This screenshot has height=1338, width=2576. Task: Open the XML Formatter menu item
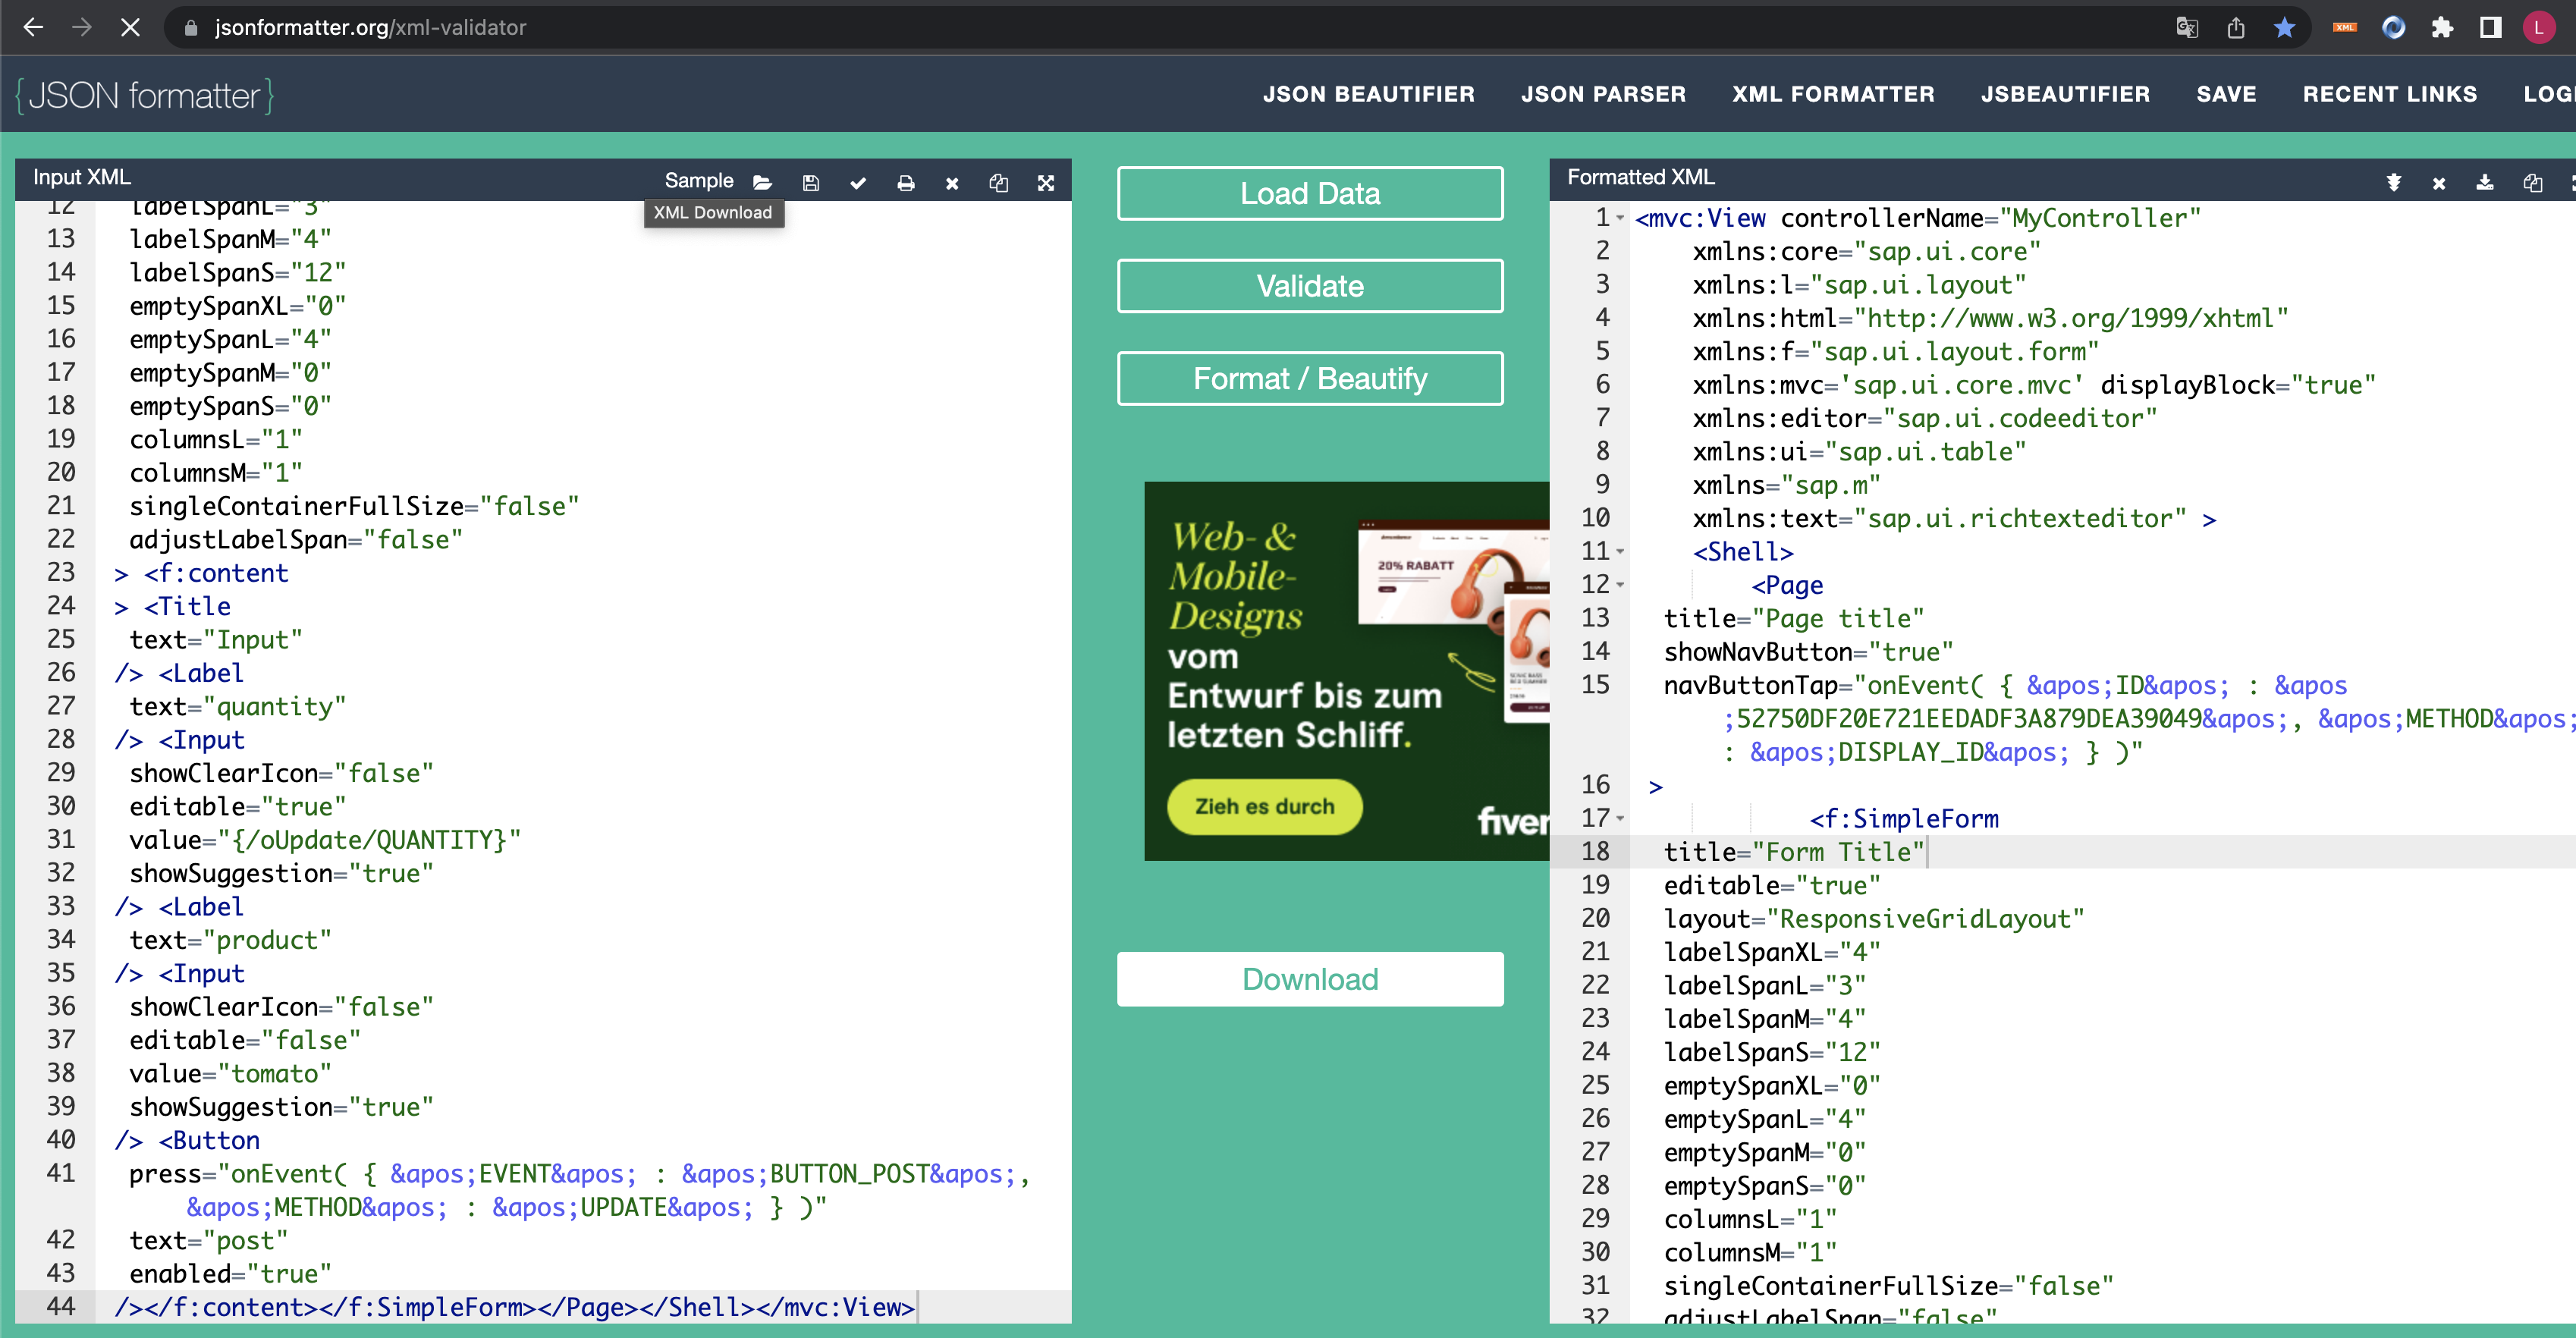(x=1834, y=94)
